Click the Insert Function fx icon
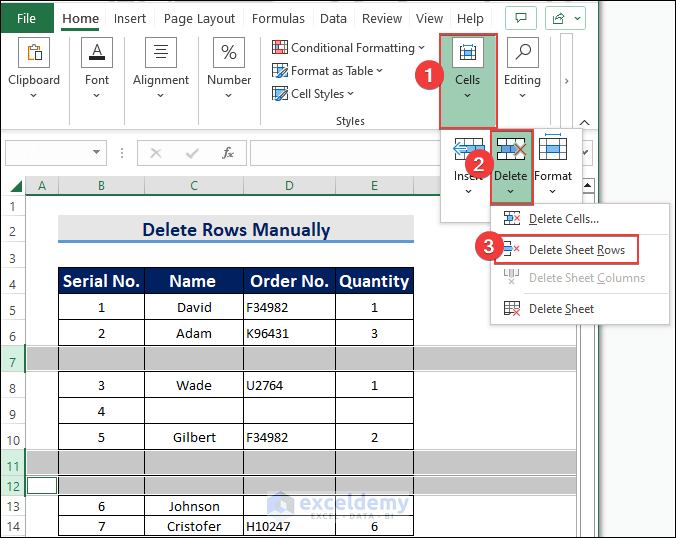The image size is (676, 538). coord(228,153)
